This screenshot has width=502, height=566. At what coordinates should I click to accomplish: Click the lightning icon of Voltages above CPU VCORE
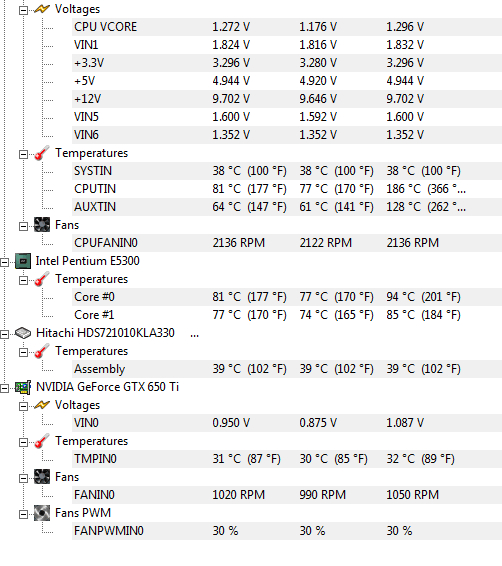[x=42, y=9]
